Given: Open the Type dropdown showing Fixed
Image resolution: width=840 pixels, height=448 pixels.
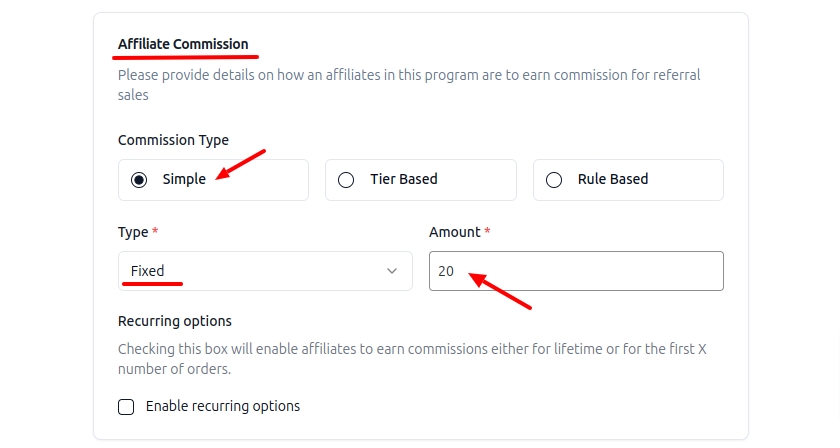Looking at the screenshot, I should click(264, 271).
